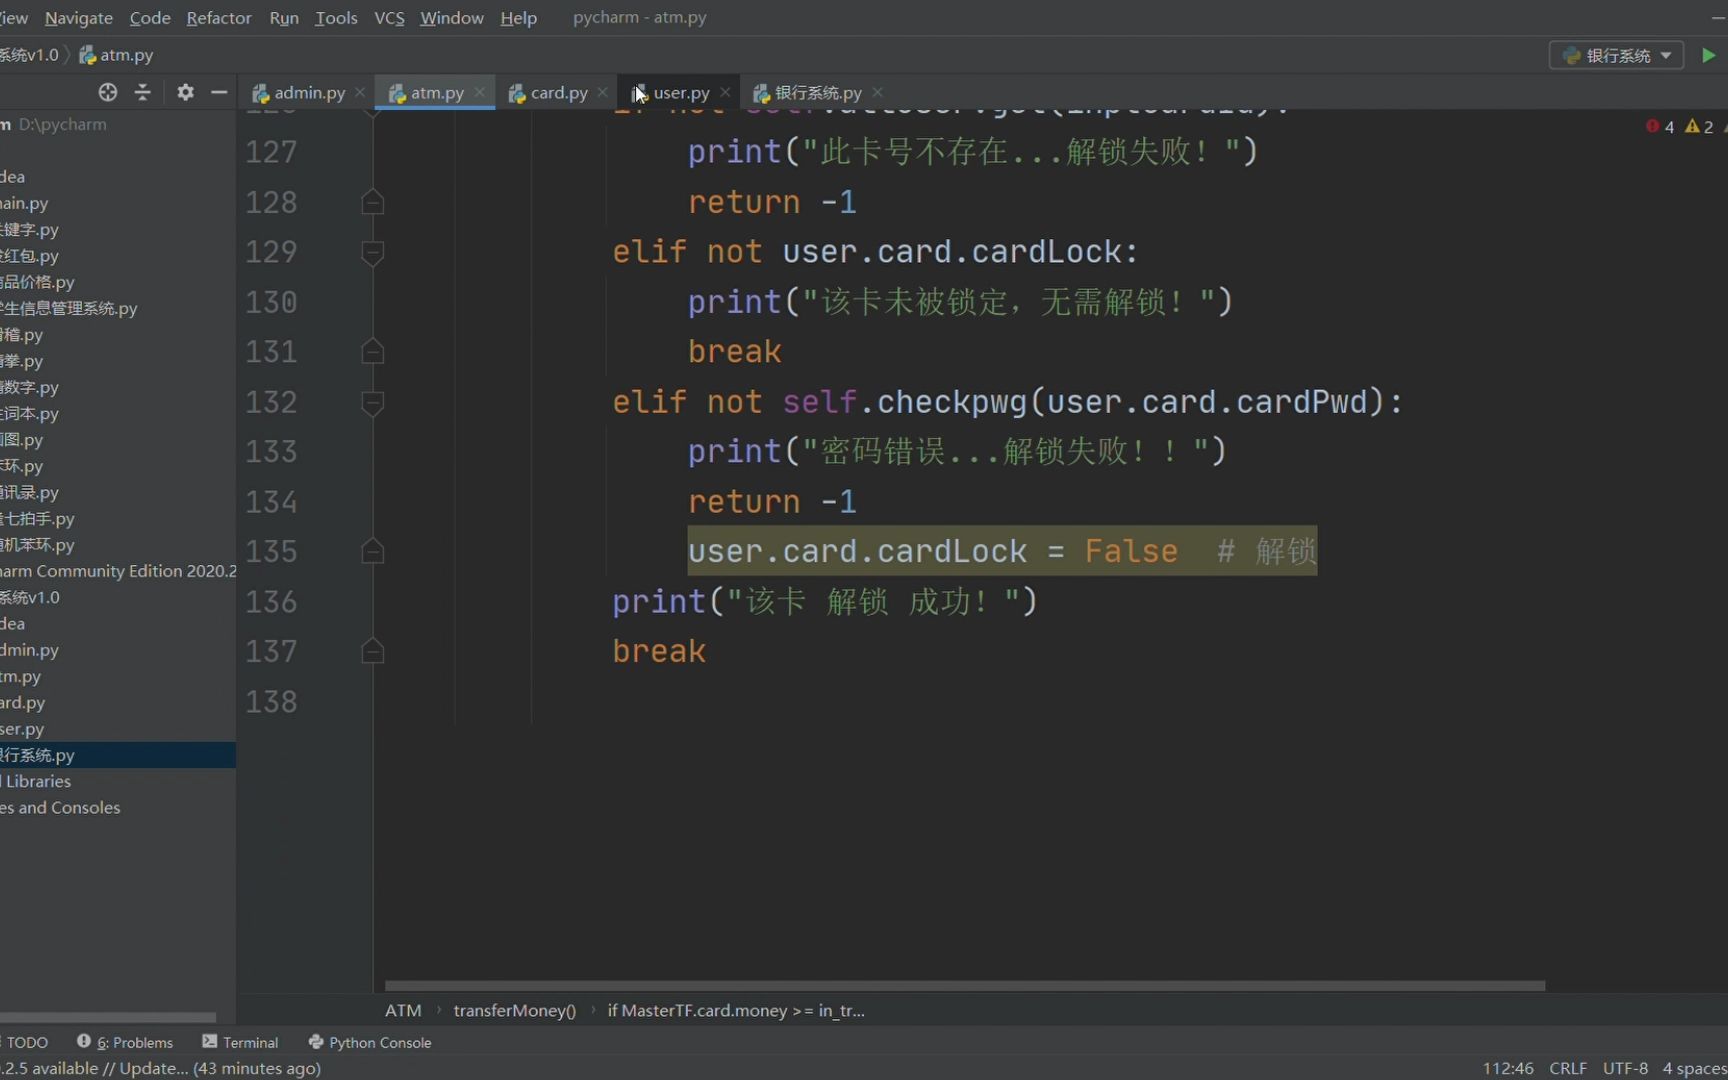Select 红包.py in the project tree
This screenshot has height=1080, width=1728.
(x=118, y=255)
